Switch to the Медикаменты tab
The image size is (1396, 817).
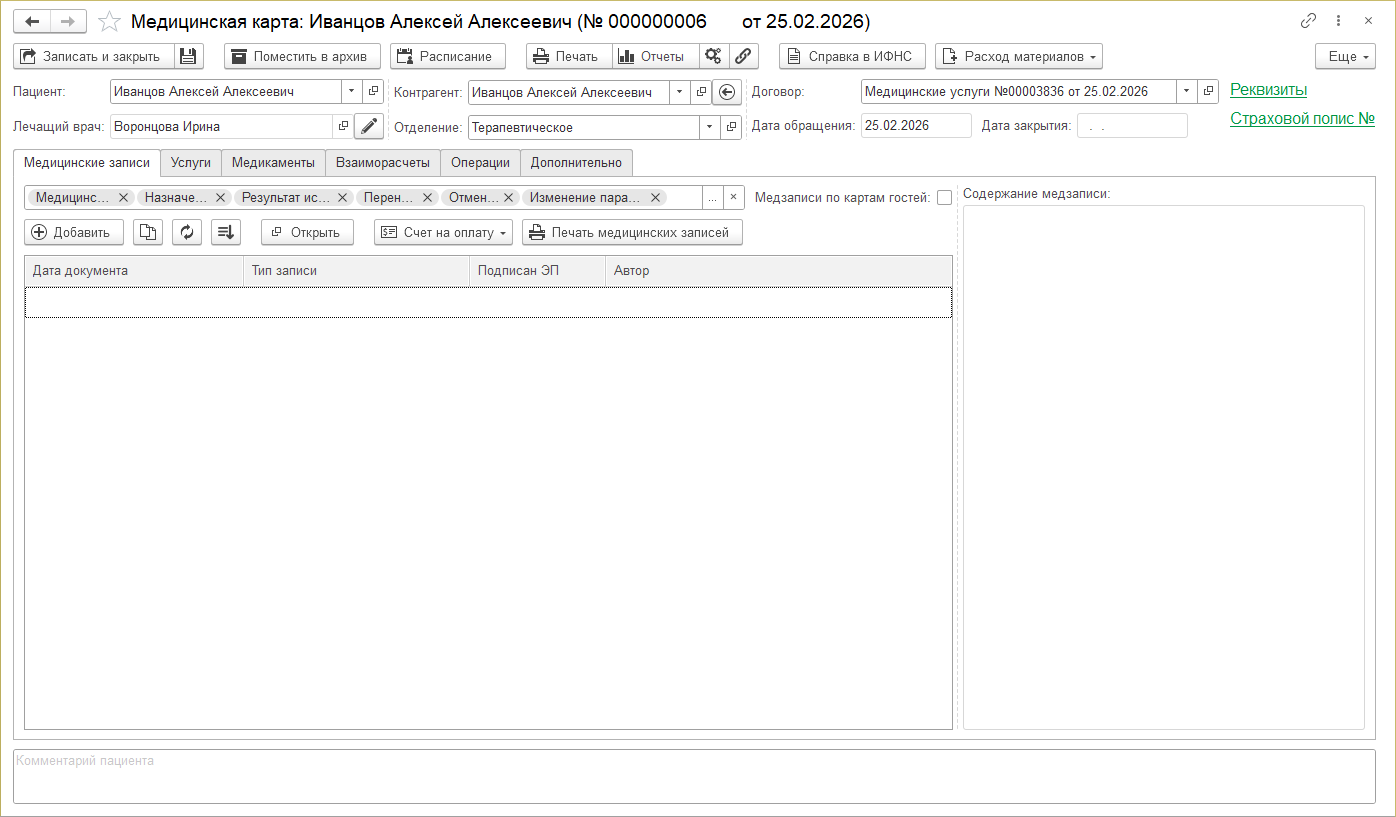coord(273,162)
